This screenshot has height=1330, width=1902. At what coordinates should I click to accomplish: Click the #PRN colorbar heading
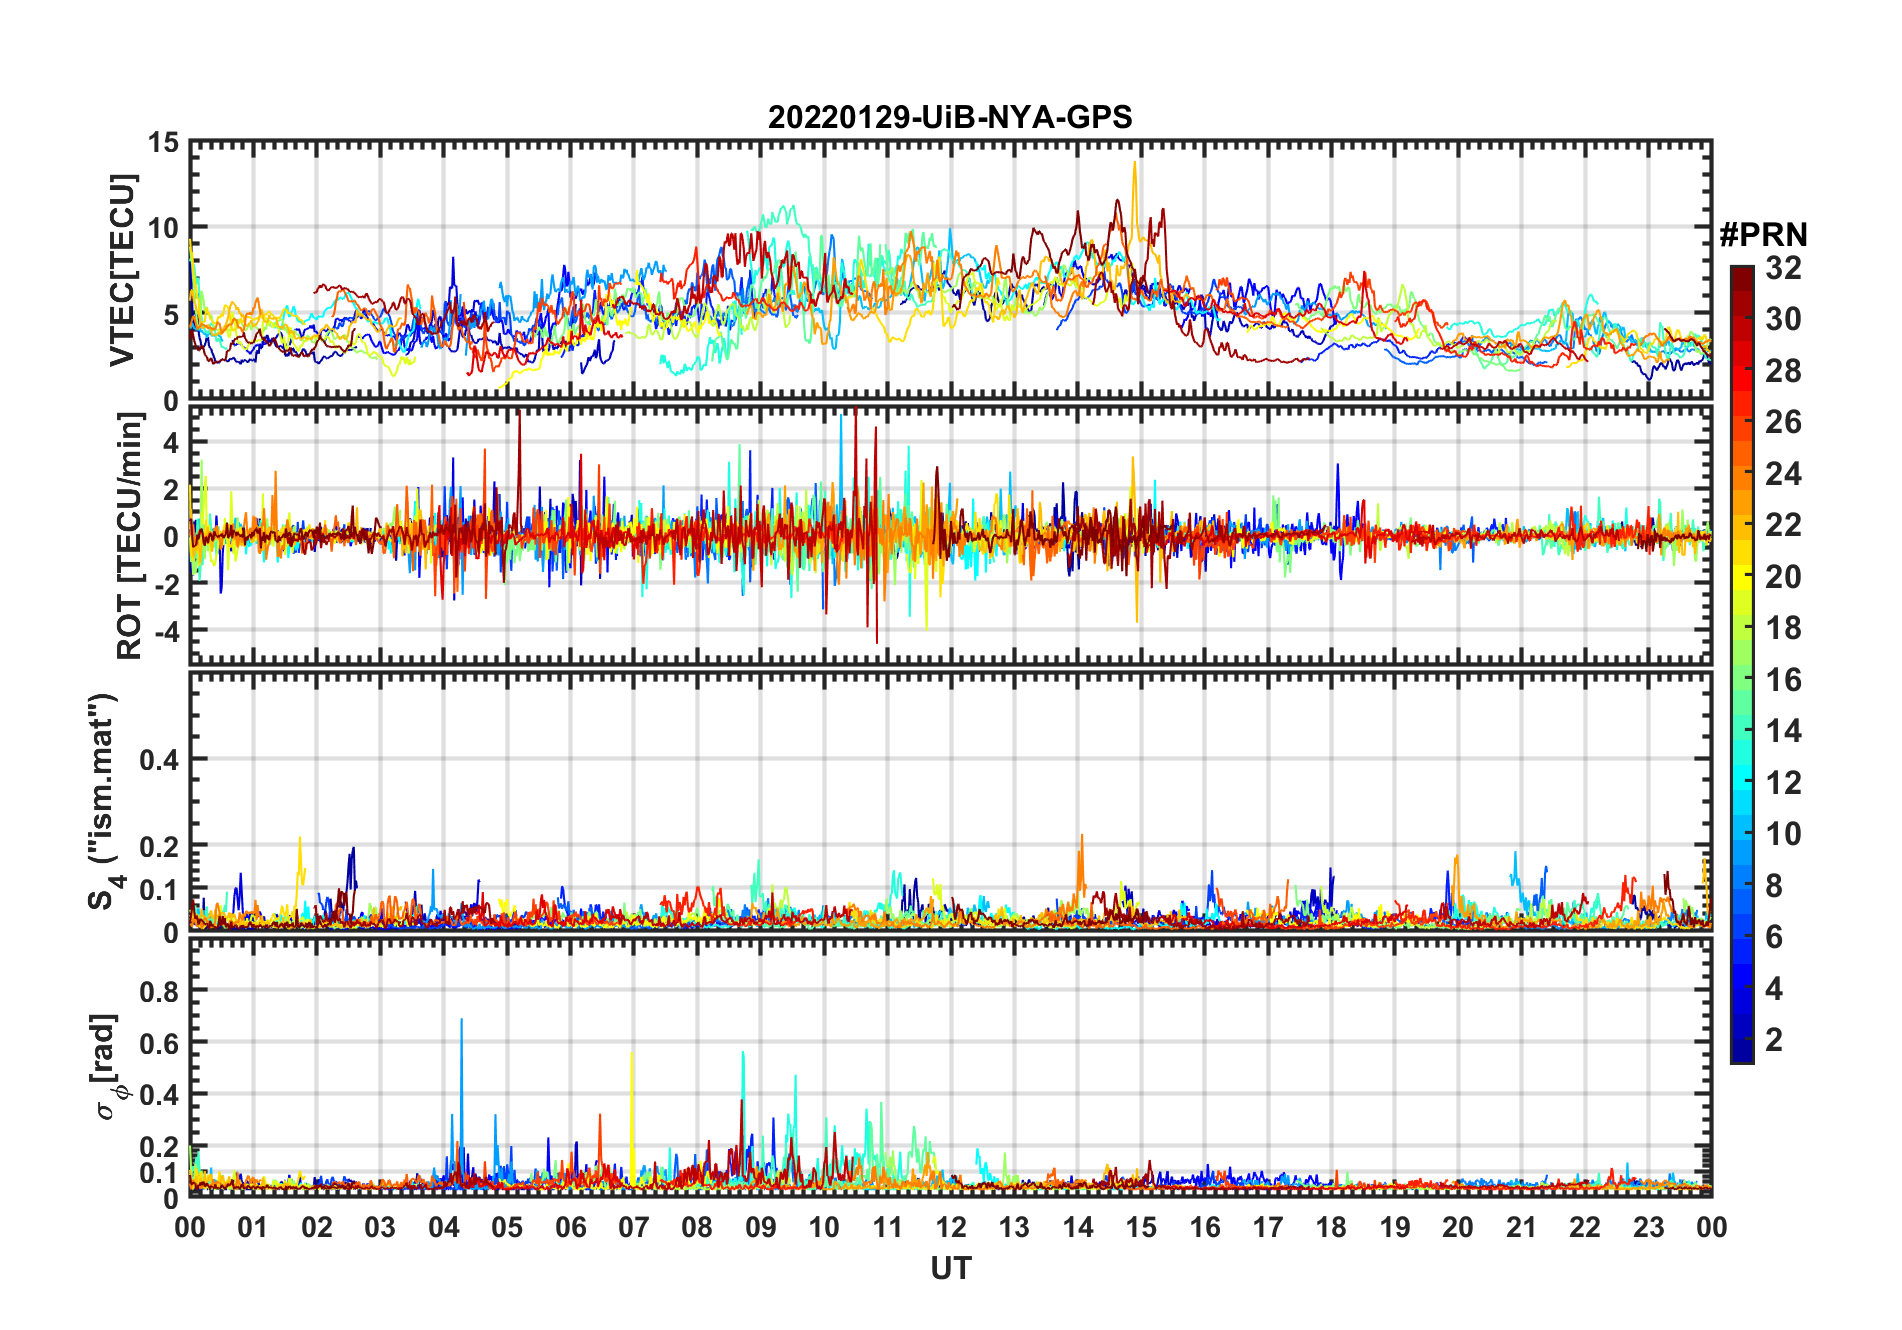1763,235
